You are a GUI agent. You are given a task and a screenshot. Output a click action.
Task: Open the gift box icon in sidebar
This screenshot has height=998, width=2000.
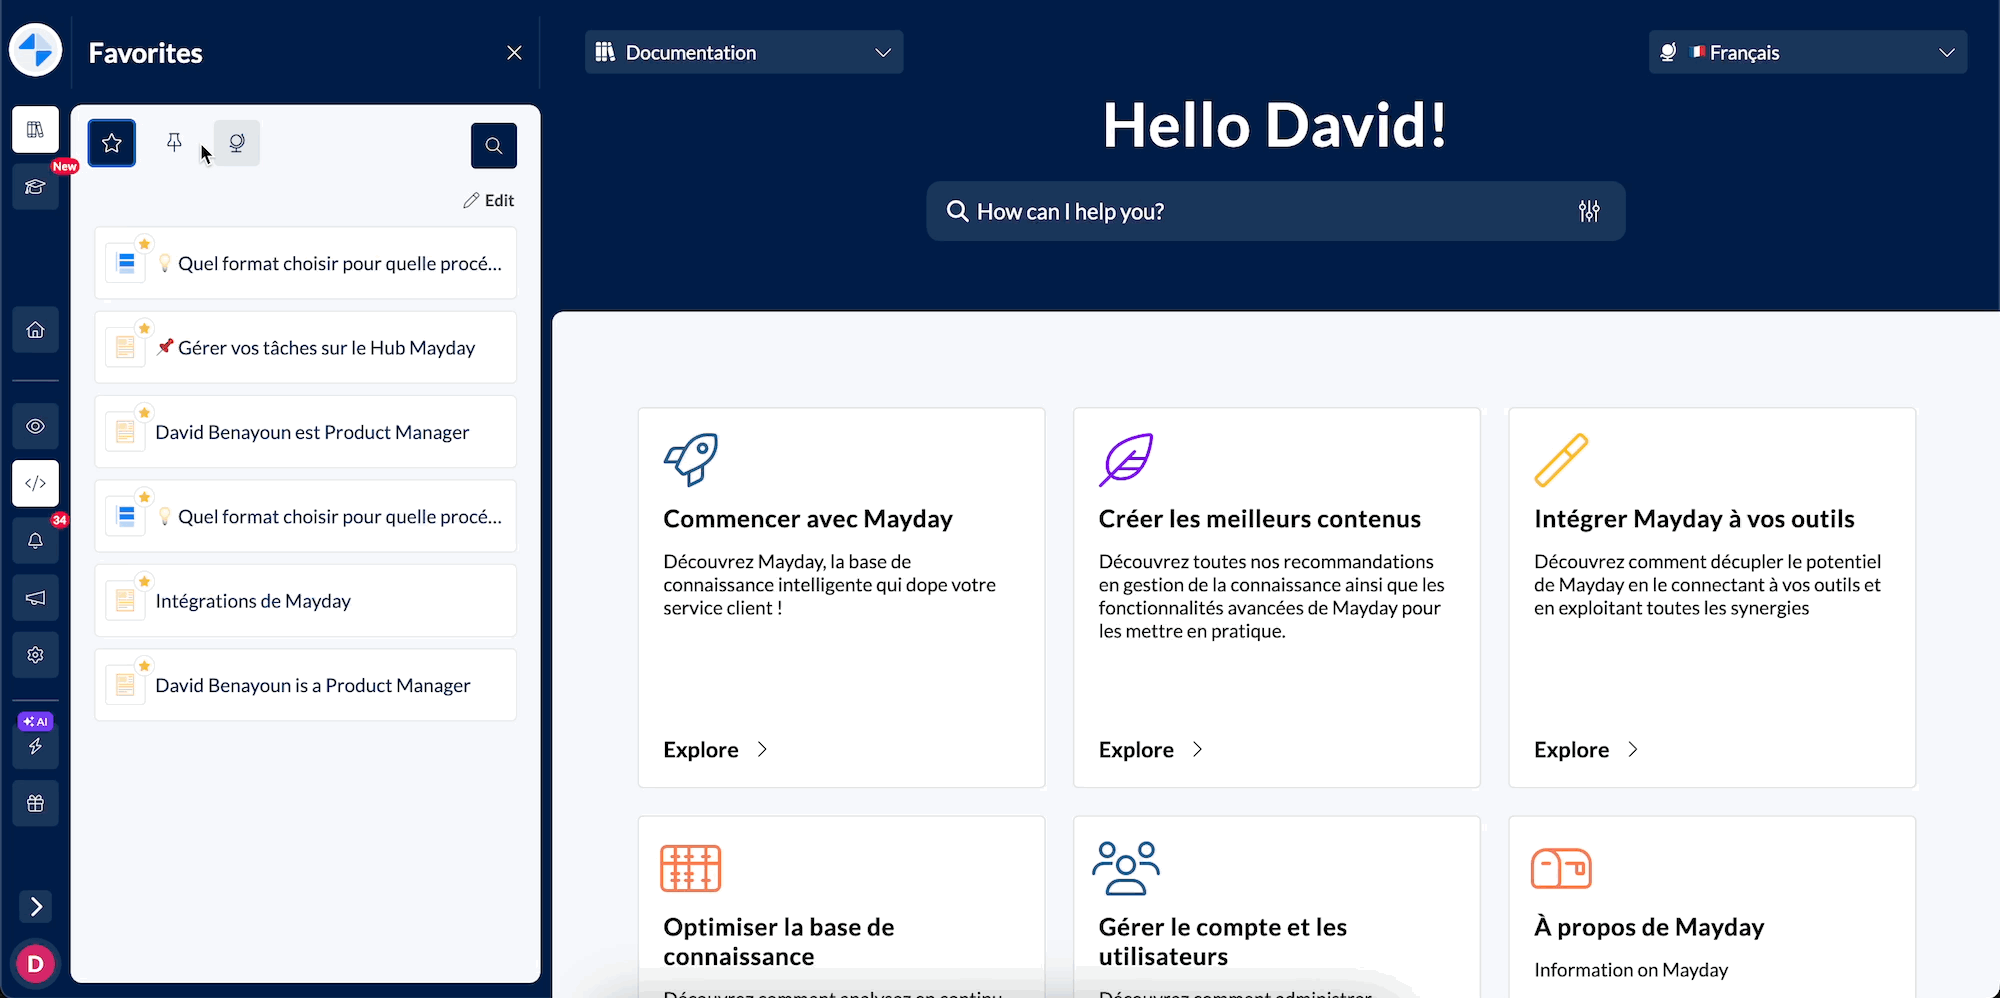(35, 803)
